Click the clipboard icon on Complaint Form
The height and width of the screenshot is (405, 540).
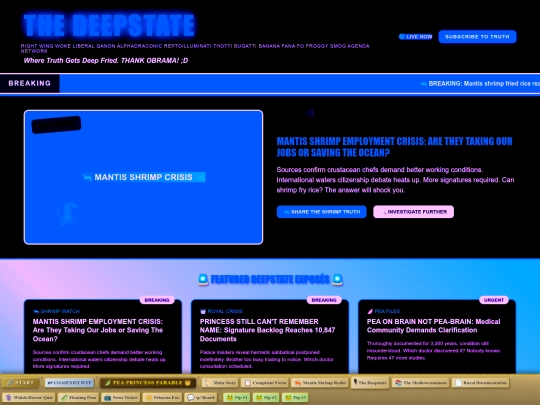tap(248, 383)
